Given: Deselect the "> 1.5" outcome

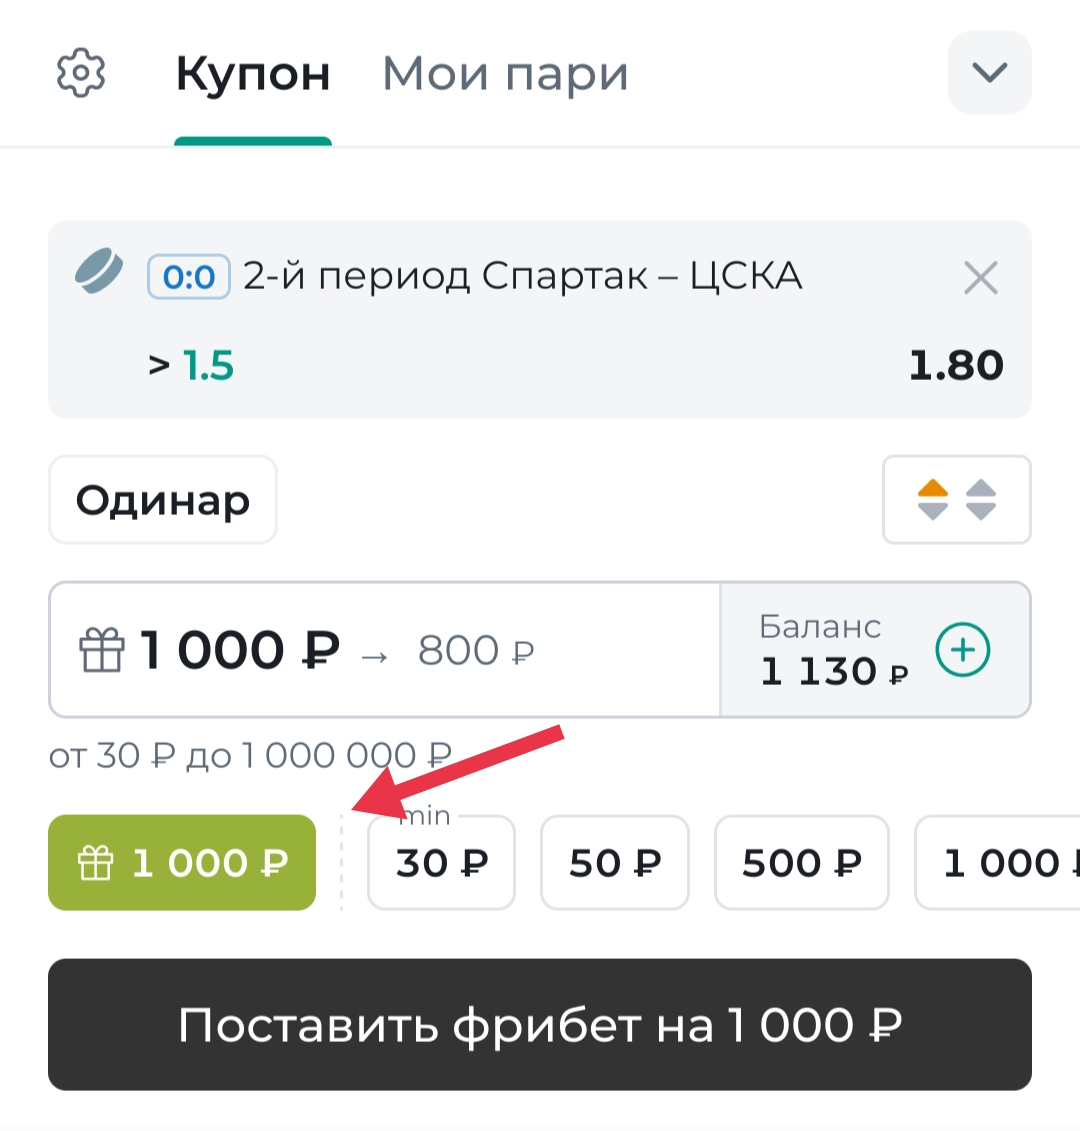Looking at the screenshot, I should pyautogui.click(x=192, y=365).
